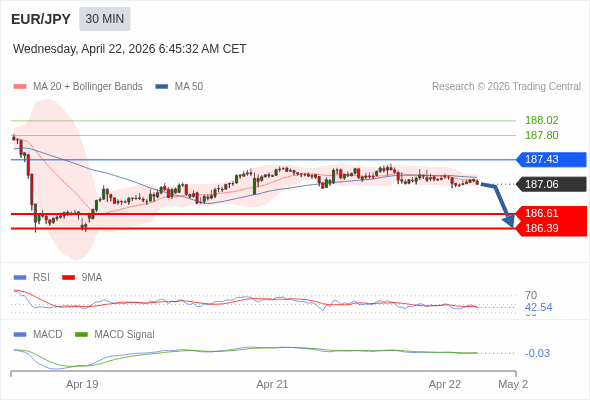Click the red 9MA legend swatch
Viewport: 590px width, 400px height.
(x=68, y=278)
